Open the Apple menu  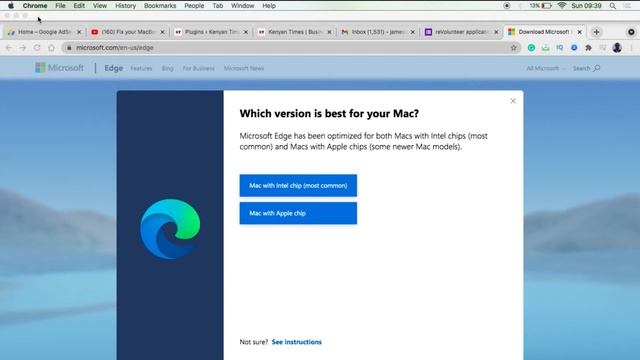coord(11,6)
